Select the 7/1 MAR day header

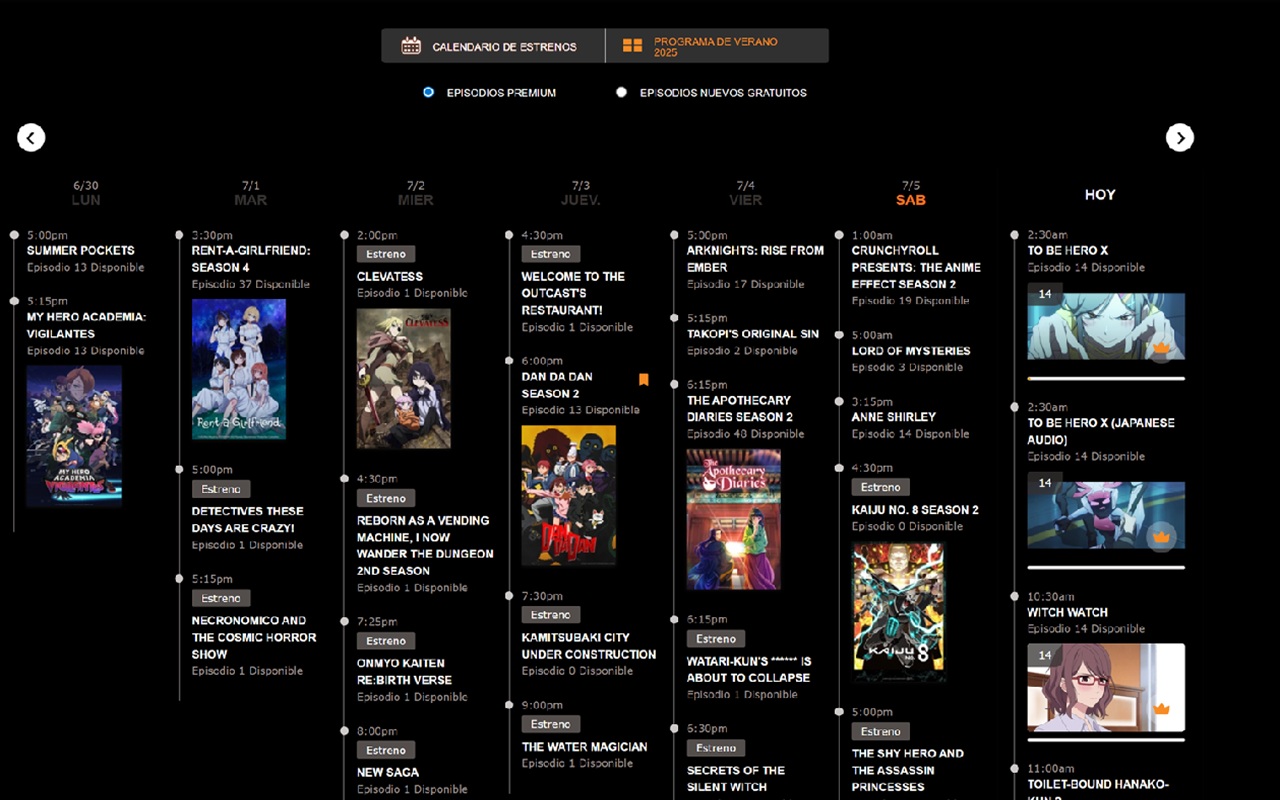(x=251, y=193)
